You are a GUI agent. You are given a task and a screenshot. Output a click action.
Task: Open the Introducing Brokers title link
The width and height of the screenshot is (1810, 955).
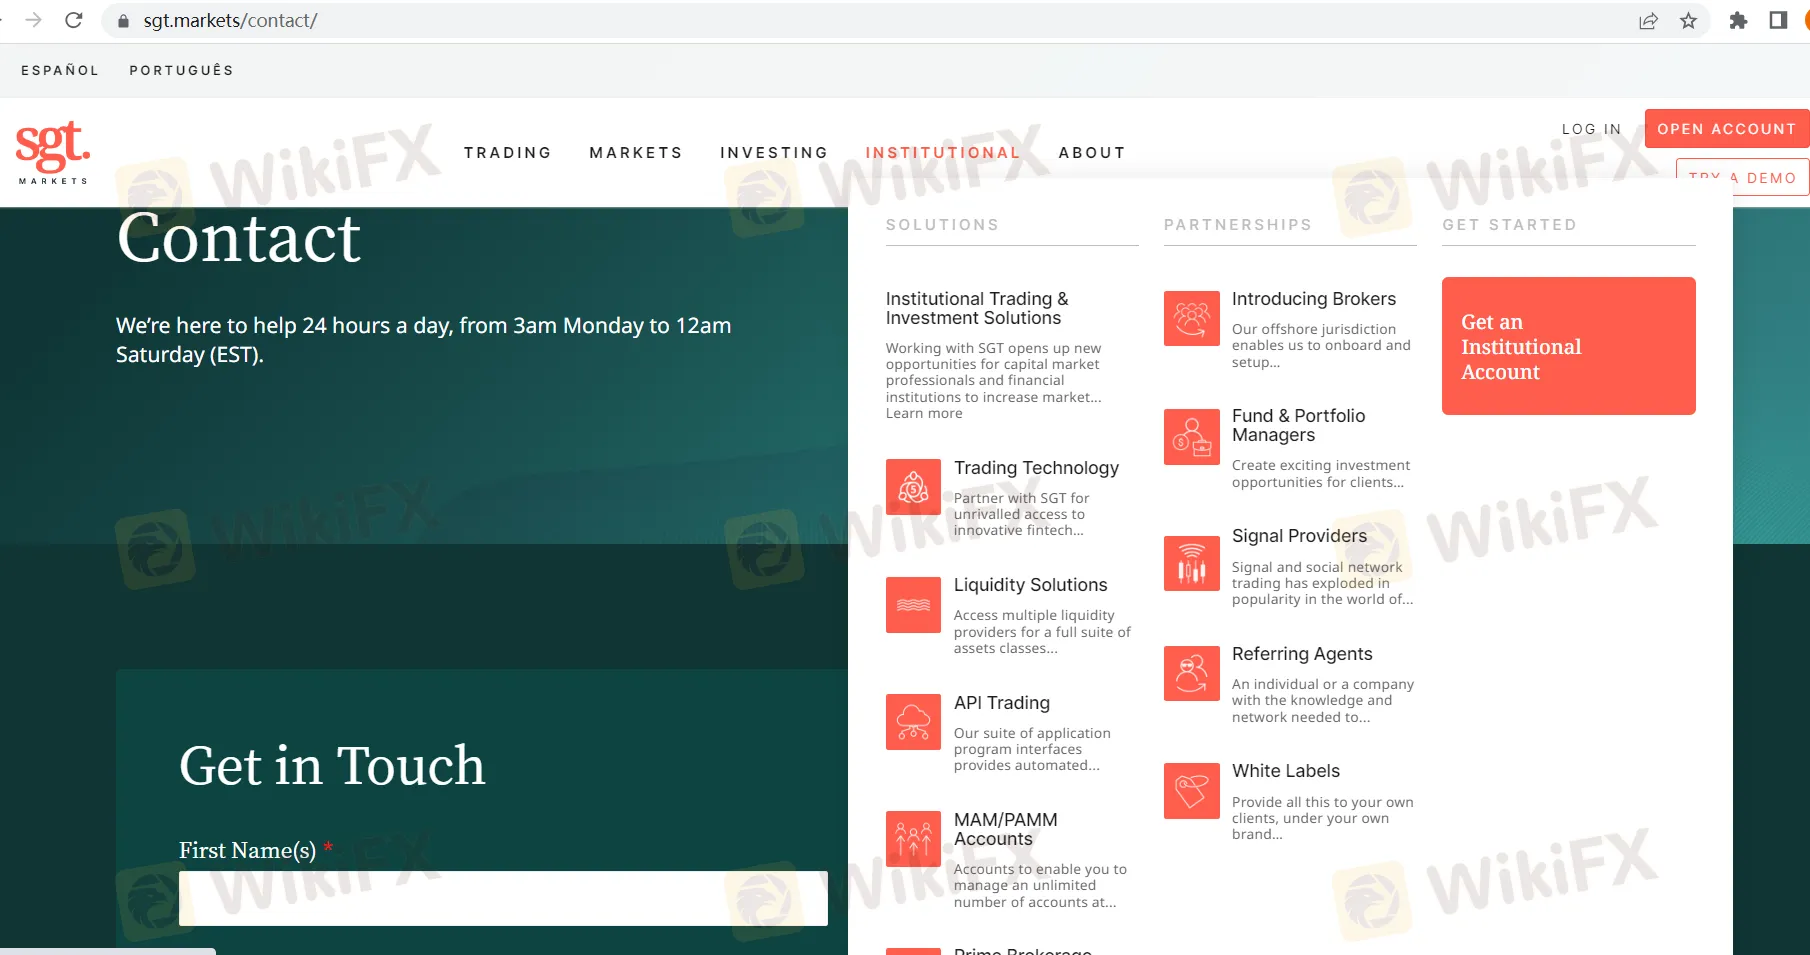pyautogui.click(x=1313, y=299)
